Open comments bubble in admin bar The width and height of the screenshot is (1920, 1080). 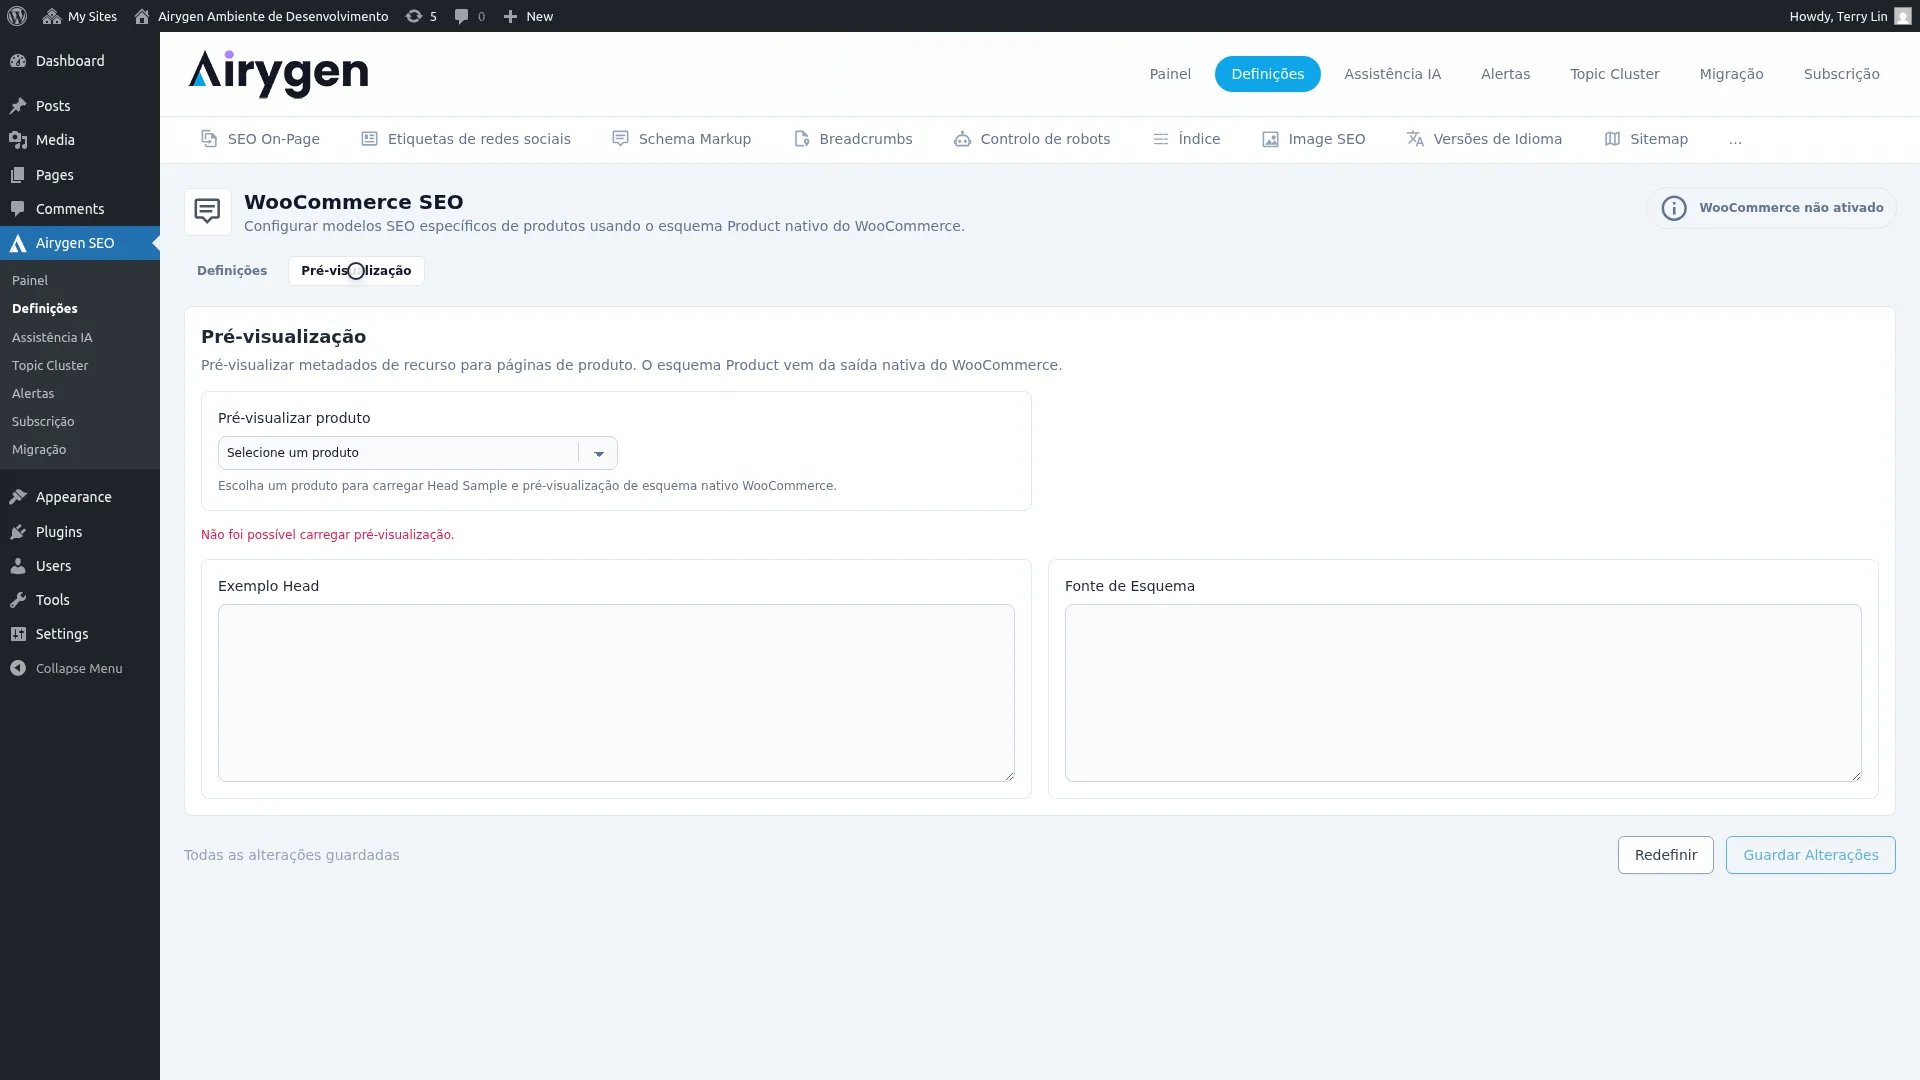coord(469,16)
